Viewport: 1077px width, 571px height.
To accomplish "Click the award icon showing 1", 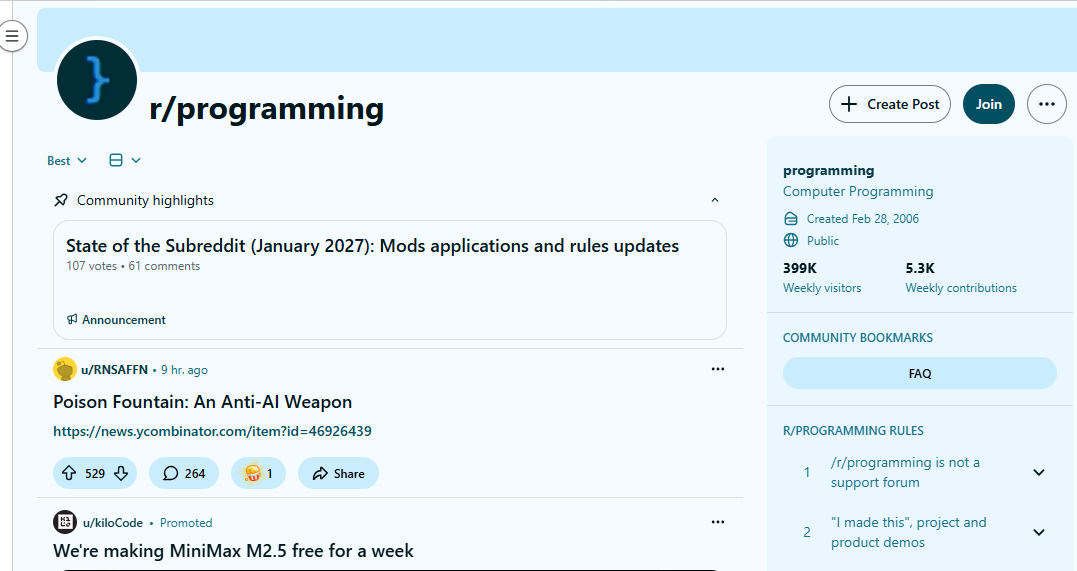I will [258, 473].
